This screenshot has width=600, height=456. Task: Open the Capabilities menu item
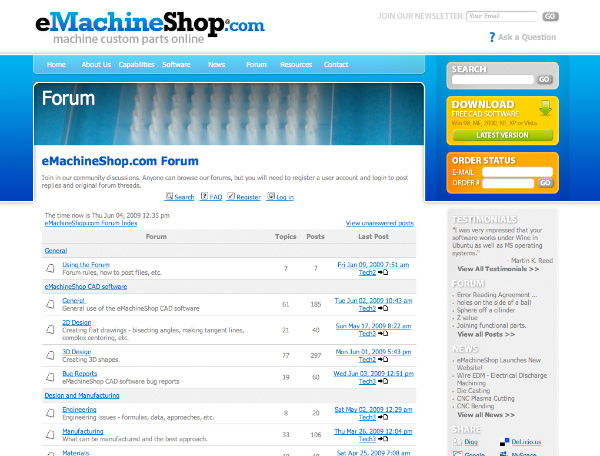click(x=136, y=64)
